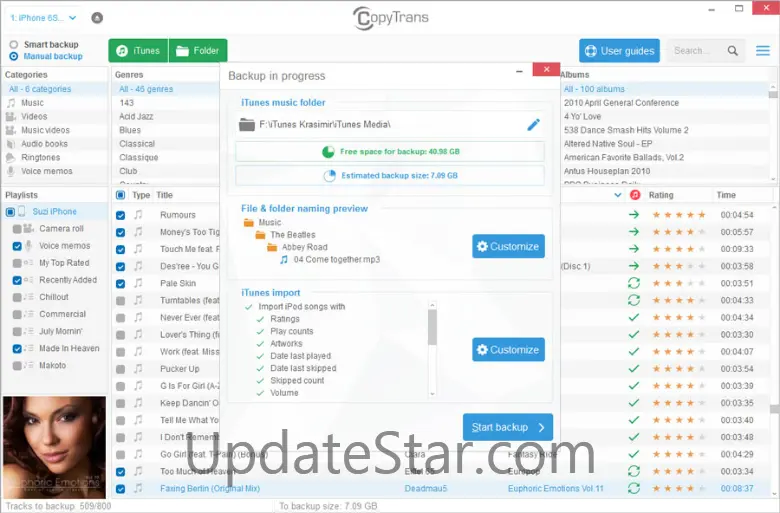Viewport: 780px width, 513px height.
Task: Customize file and folder naming
Action: (508, 246)
